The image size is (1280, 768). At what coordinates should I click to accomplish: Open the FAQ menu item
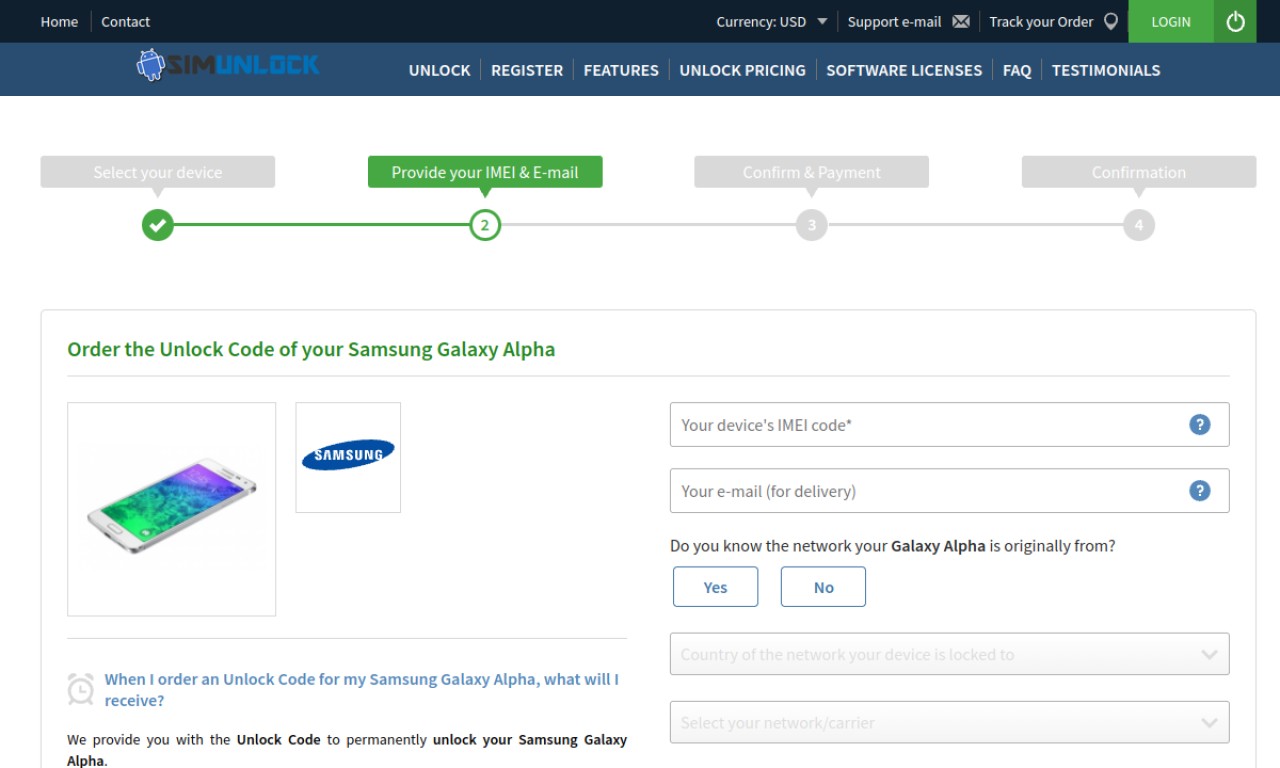point(1017,70)
